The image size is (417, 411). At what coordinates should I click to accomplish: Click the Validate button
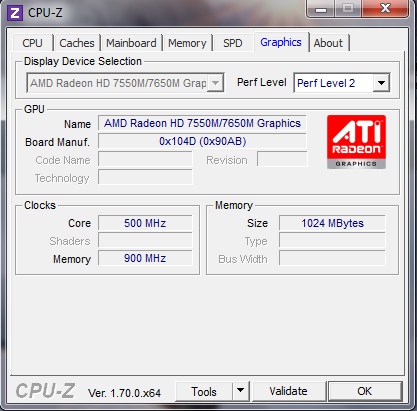pos(289,391)
